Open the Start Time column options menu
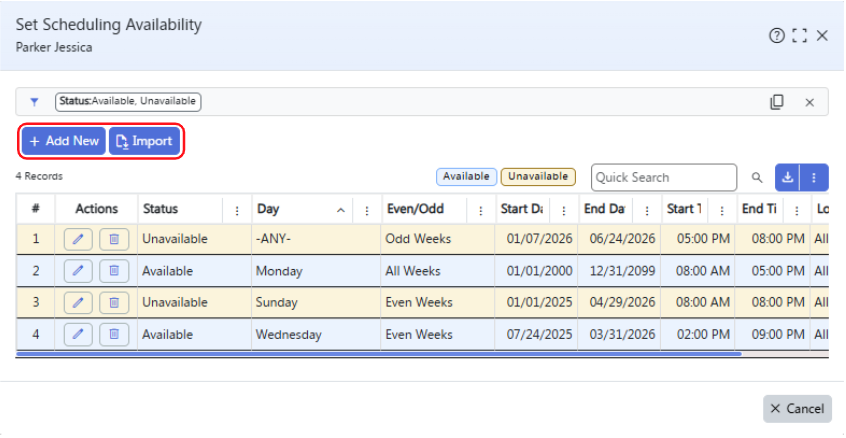The height and width of the screenshot is (438, 846). click(x=722, y=210)
